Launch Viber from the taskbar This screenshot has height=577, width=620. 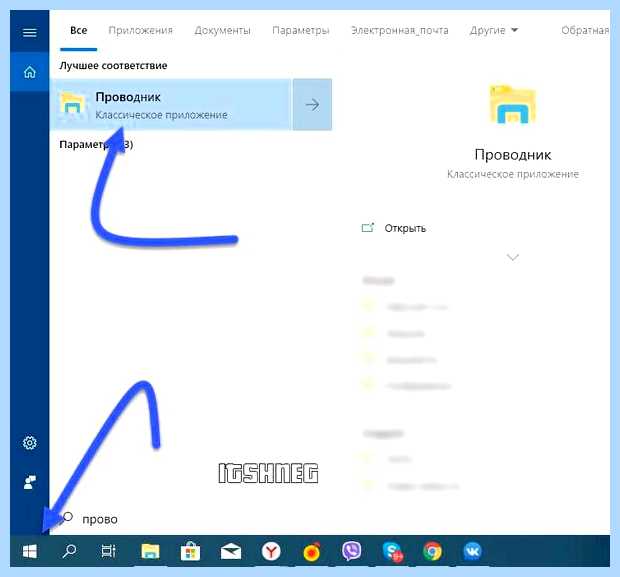click(352, 551)
